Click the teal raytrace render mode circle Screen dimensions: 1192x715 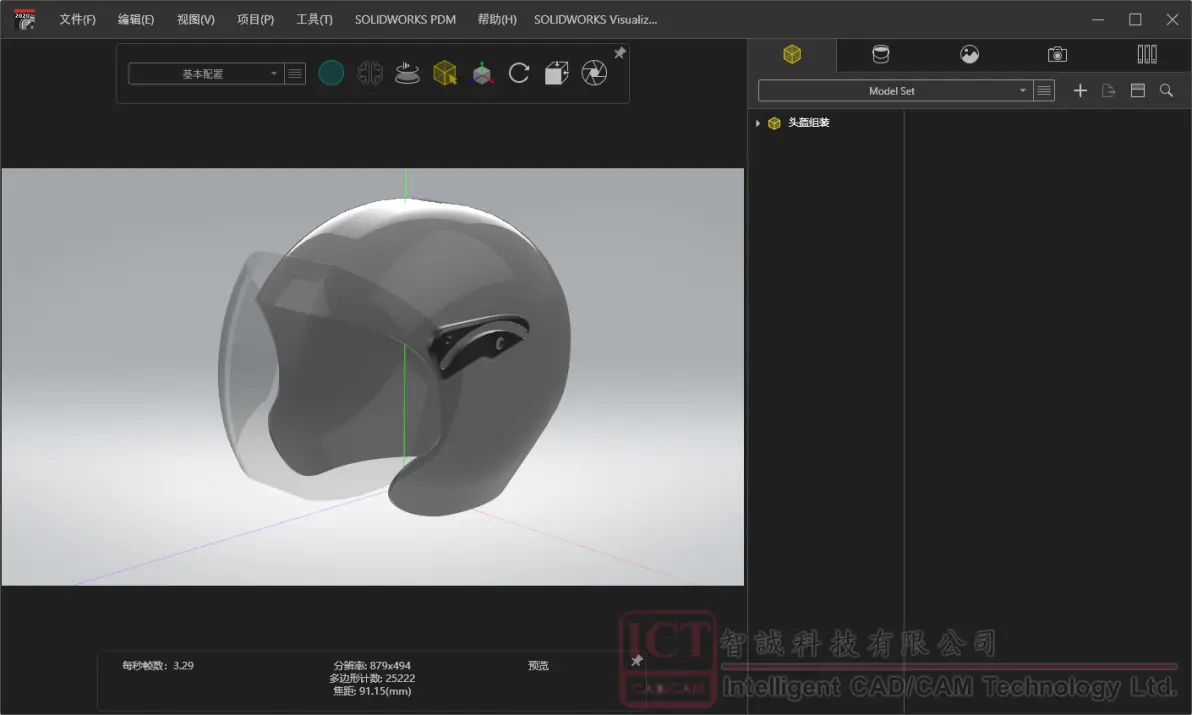pyautogui.click(x=331, y=74)
